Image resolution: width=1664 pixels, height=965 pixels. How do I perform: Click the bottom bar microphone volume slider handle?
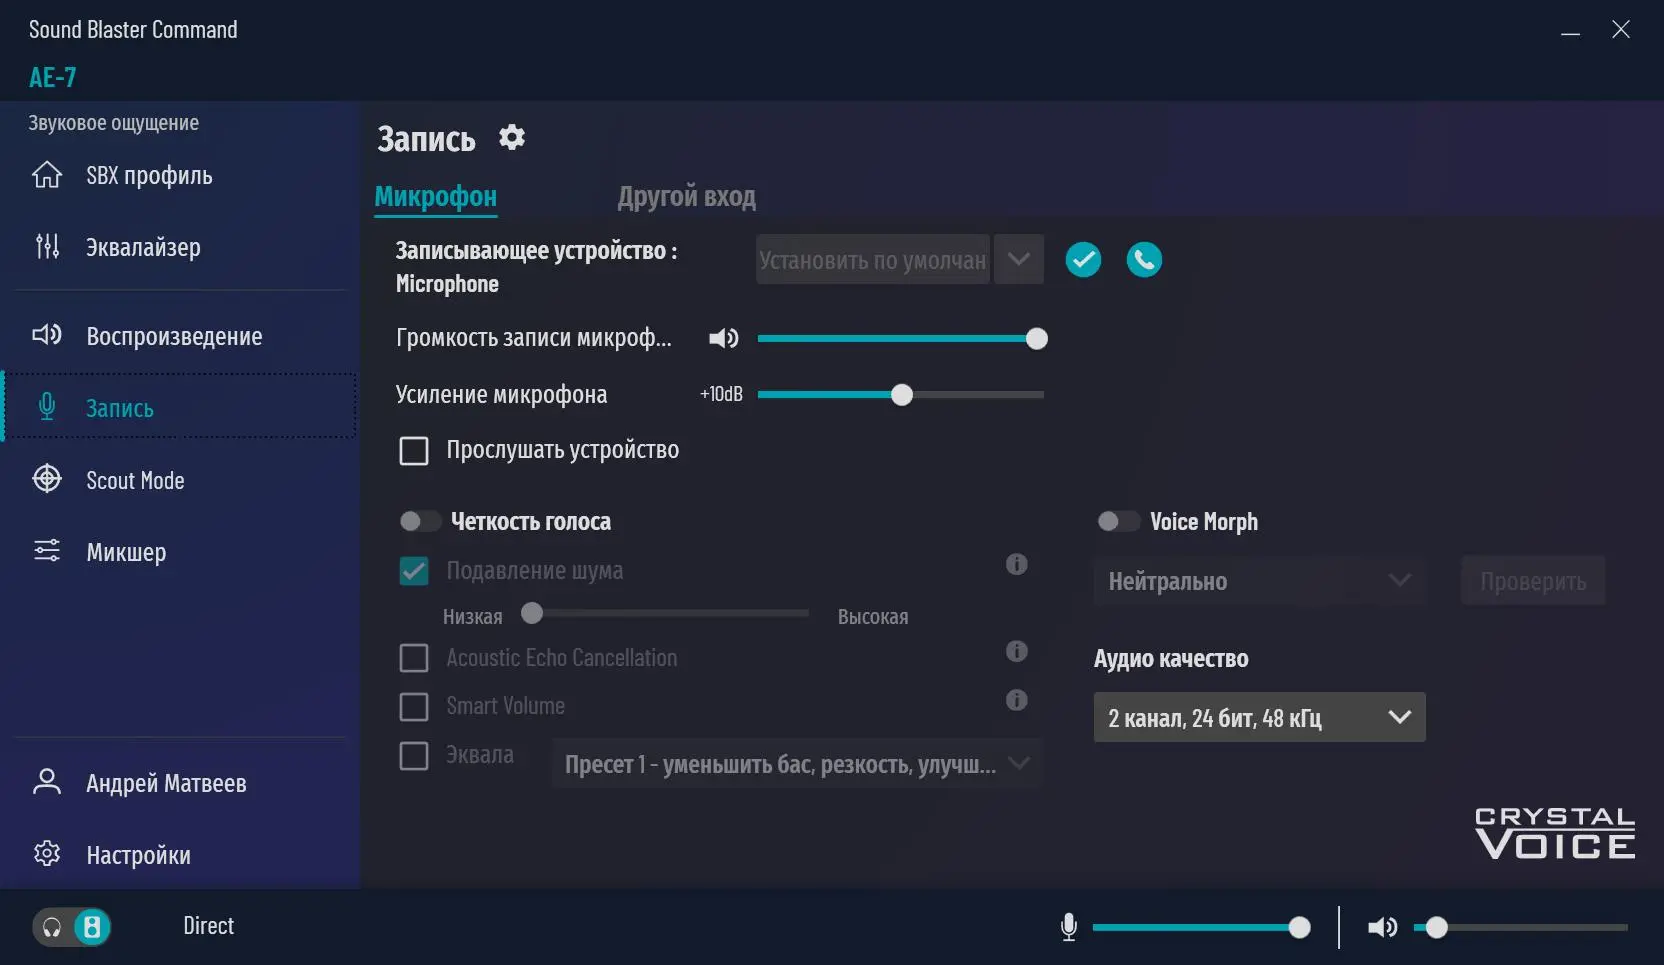(1300, 928)
